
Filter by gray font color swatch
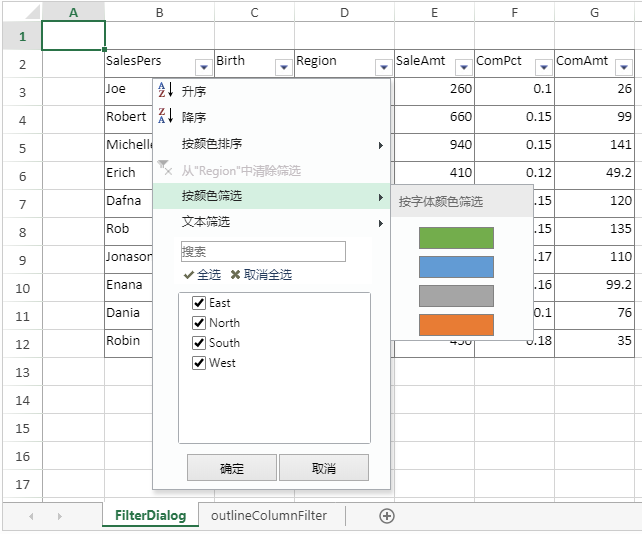pyautogui.click(x=456, y=296)
